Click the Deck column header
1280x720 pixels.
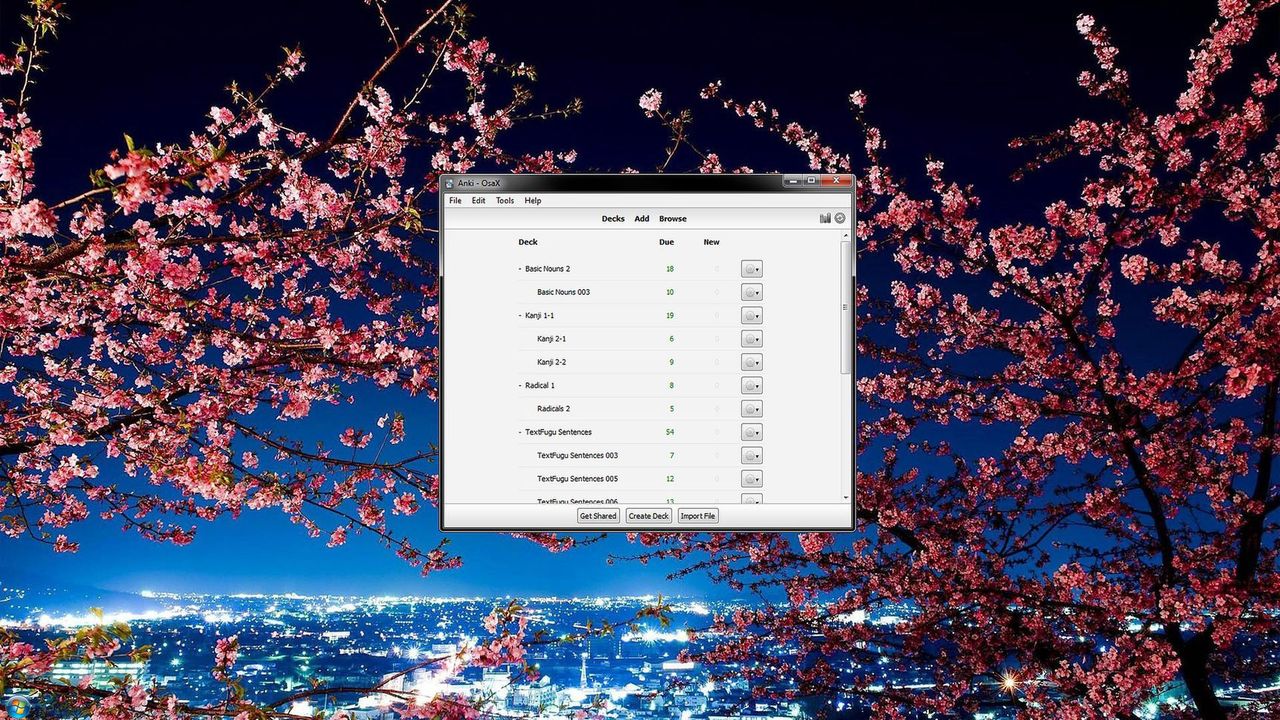click(x=528, y=242)
